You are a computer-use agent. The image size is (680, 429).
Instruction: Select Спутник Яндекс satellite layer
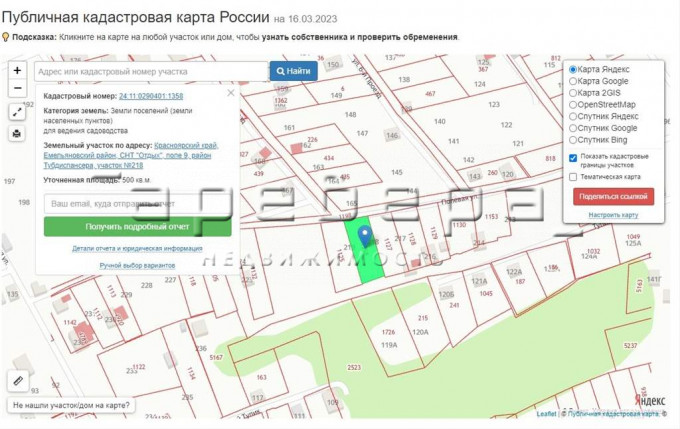[x=573, y=116]
